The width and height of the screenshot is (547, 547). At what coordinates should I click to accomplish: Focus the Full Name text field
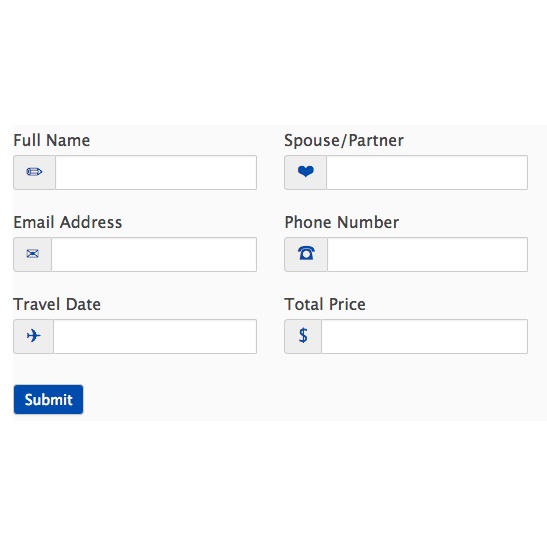click(156, 172)
